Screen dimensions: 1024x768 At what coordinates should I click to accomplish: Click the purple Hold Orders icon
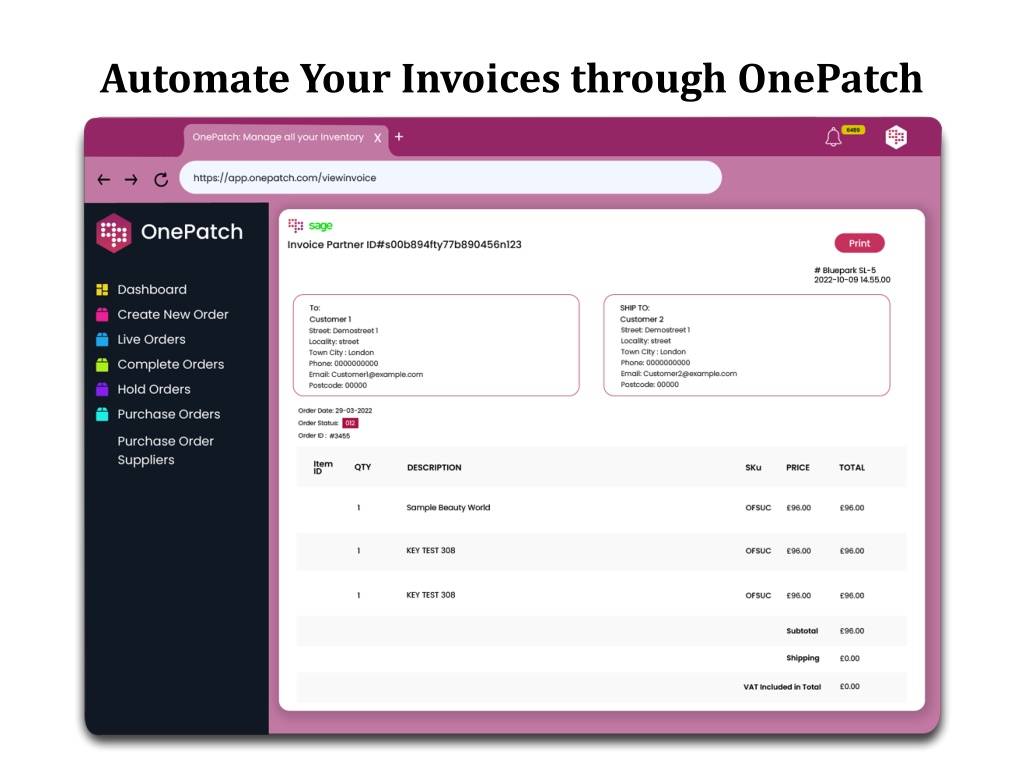[102, 389]
